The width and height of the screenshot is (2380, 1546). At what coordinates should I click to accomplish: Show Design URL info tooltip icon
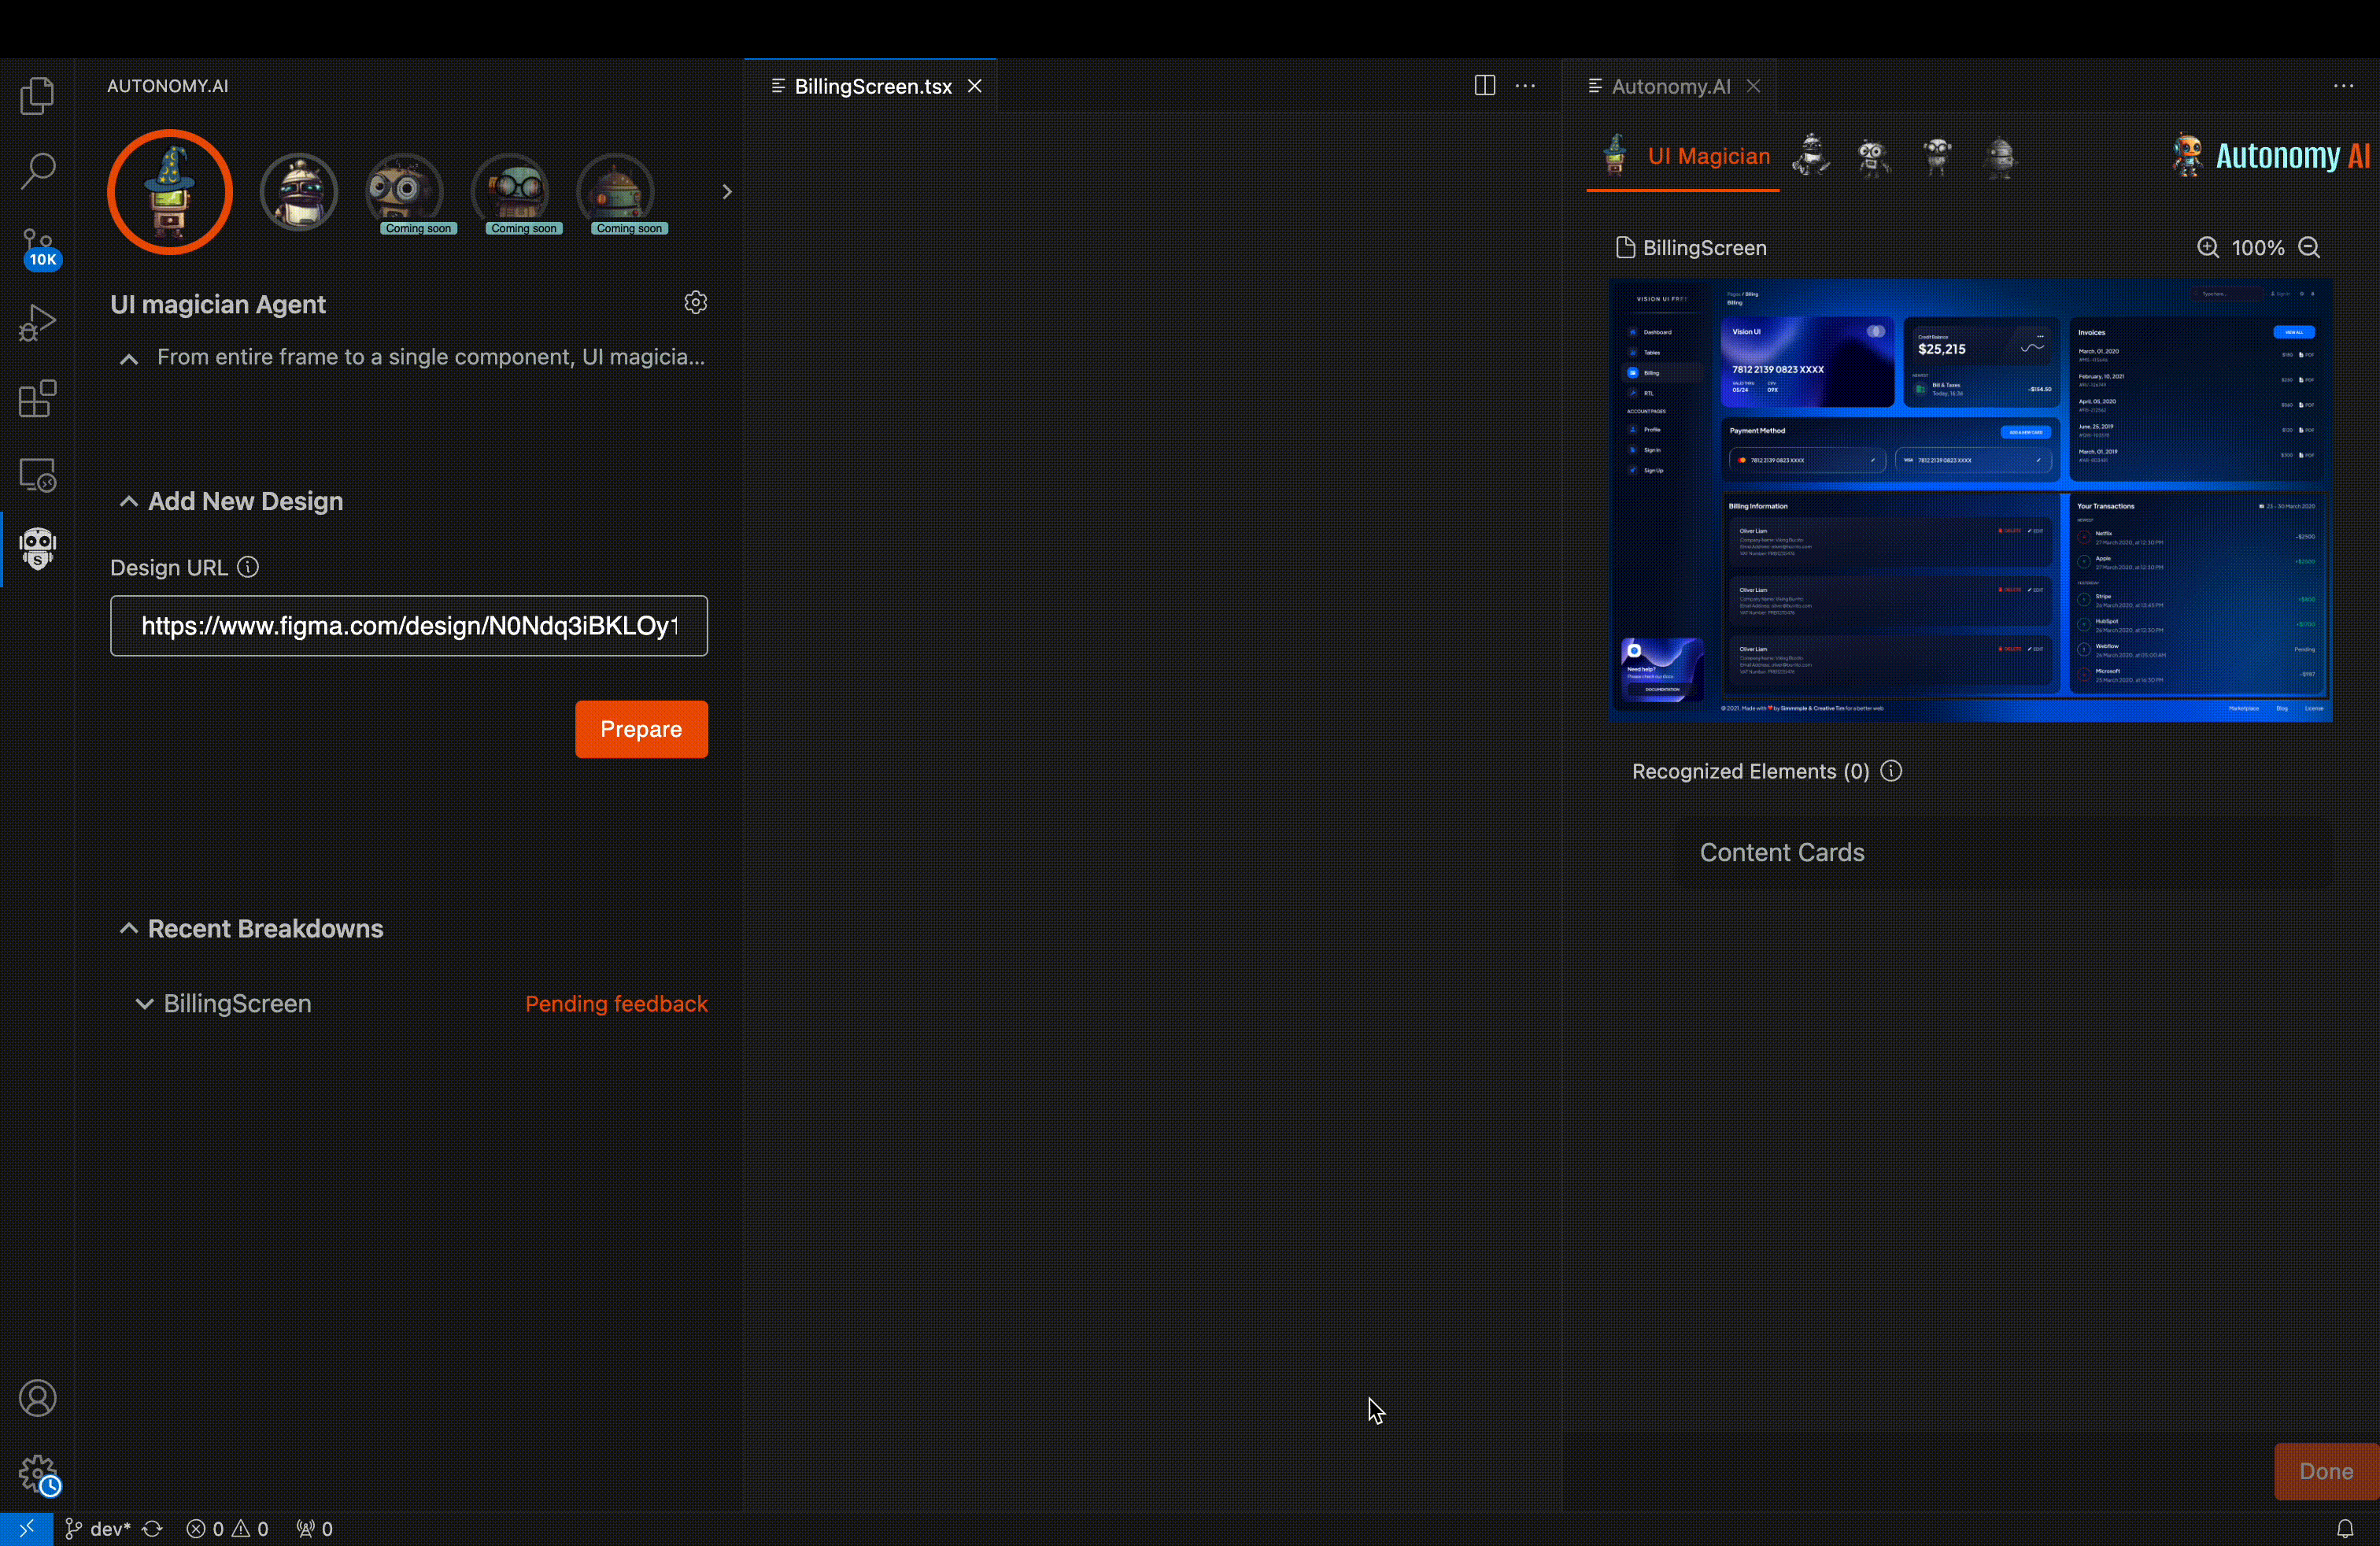248,567
